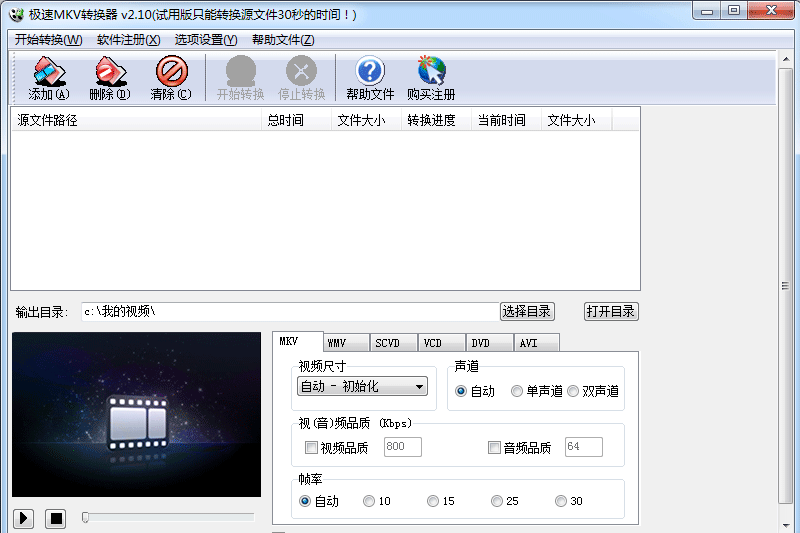Click the first 文件大小 column header

[x=366, y=120]
